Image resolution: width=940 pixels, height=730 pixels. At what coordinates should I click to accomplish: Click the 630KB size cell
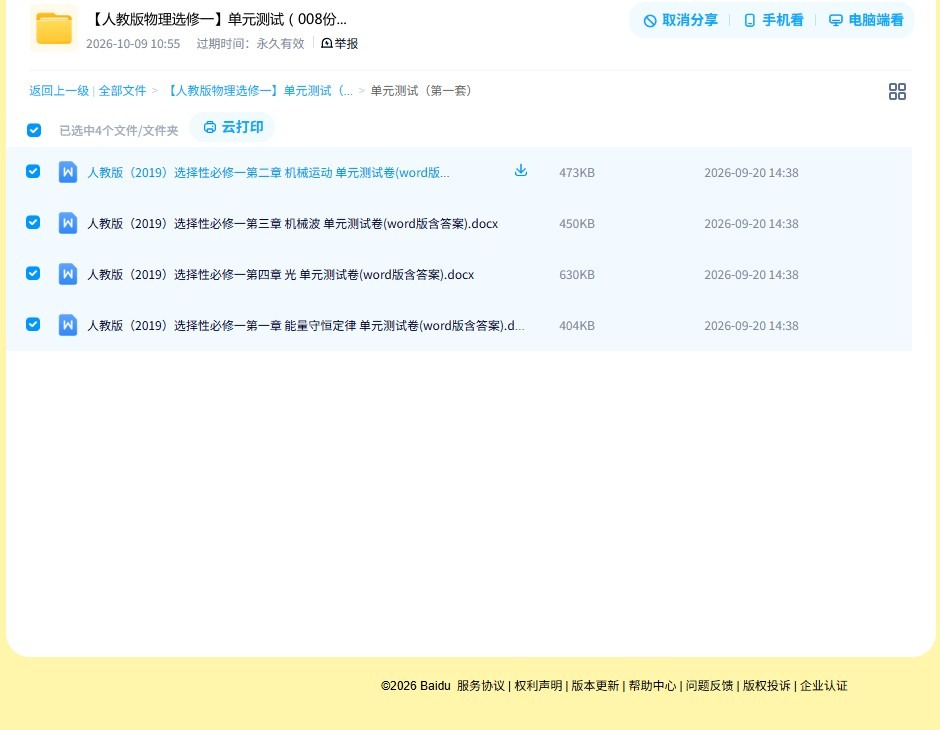pyautogui.click(x=577, y=274)
